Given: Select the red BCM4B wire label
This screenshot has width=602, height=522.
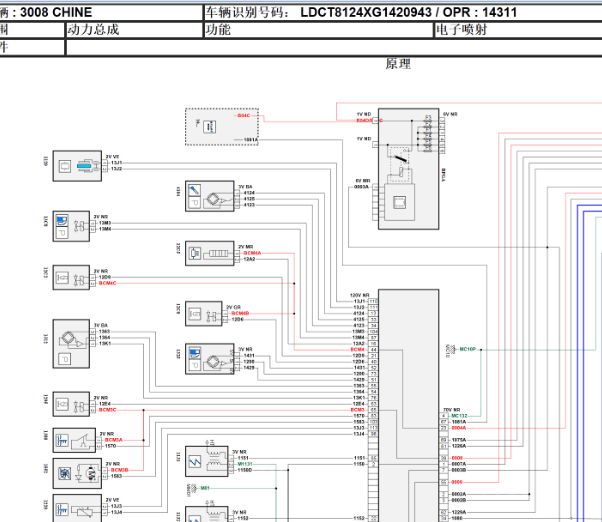Looking at the screenshot, I should pyautogui.click(x=240, y=314).
